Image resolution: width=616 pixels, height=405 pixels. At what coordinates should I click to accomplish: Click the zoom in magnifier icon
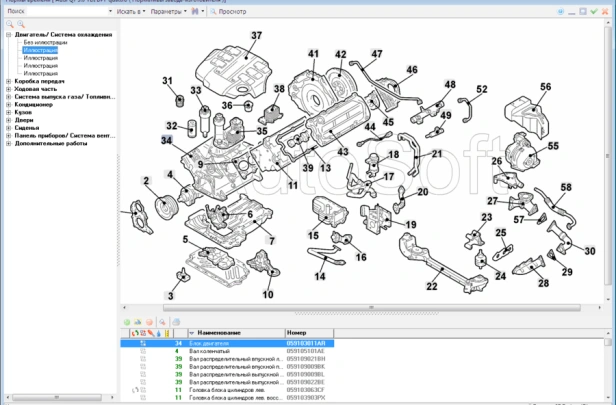(x=21, y=24)
